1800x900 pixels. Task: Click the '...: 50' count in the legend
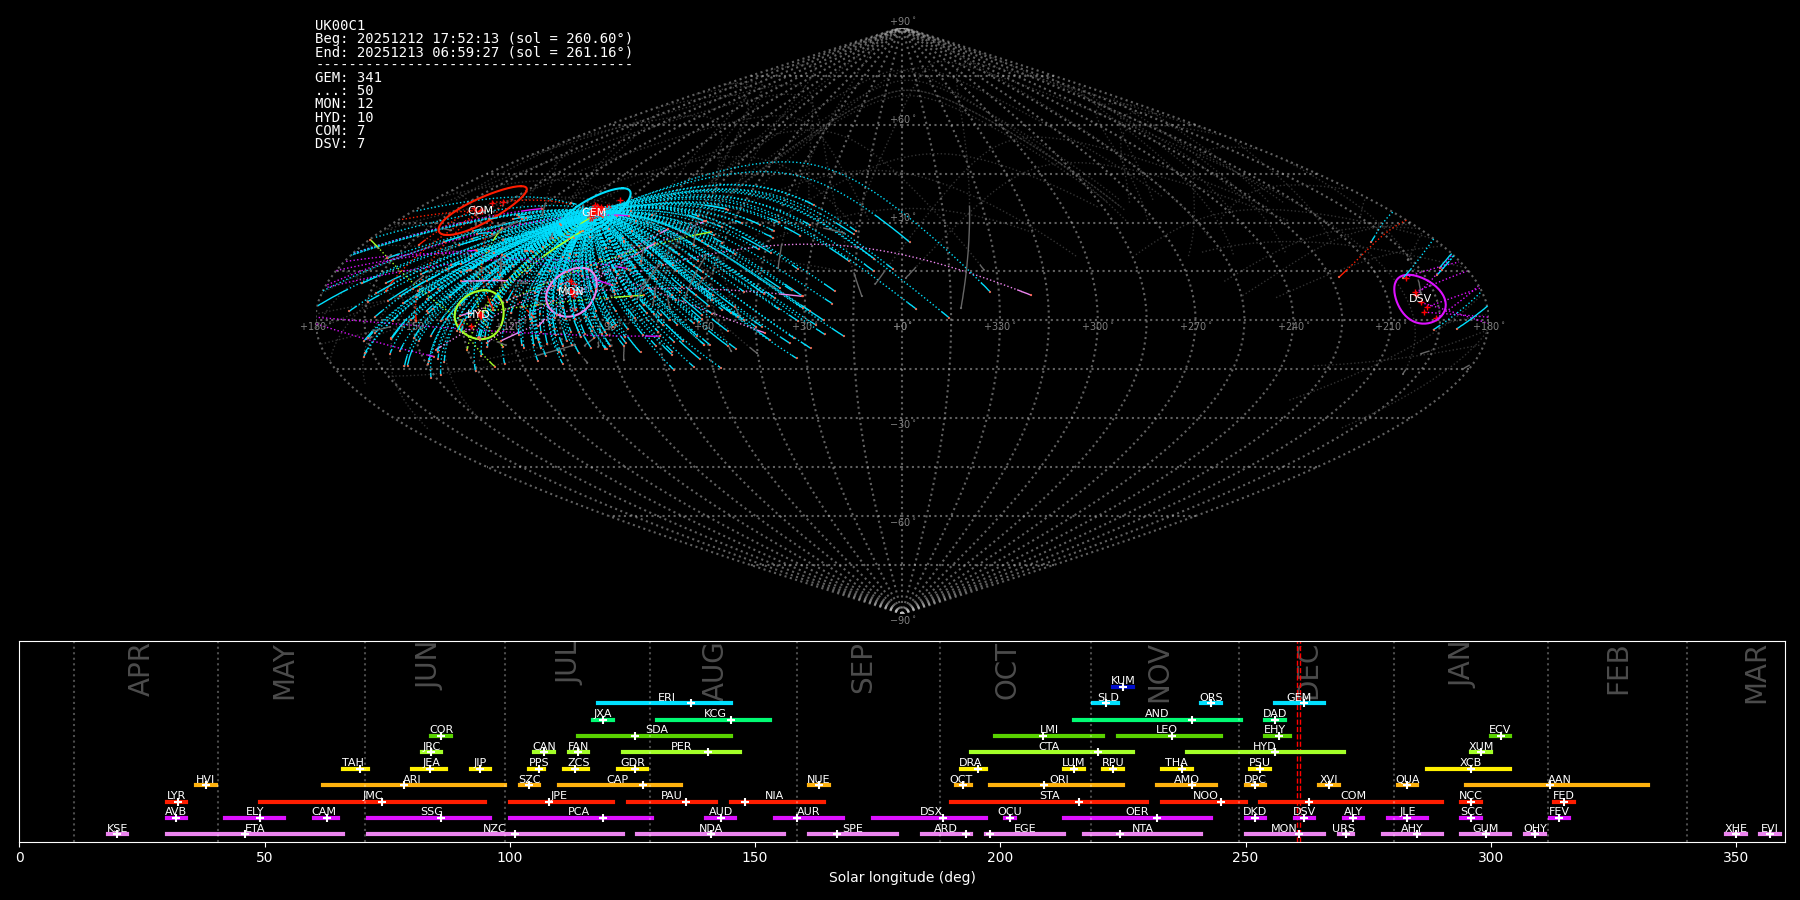point(344,91)
